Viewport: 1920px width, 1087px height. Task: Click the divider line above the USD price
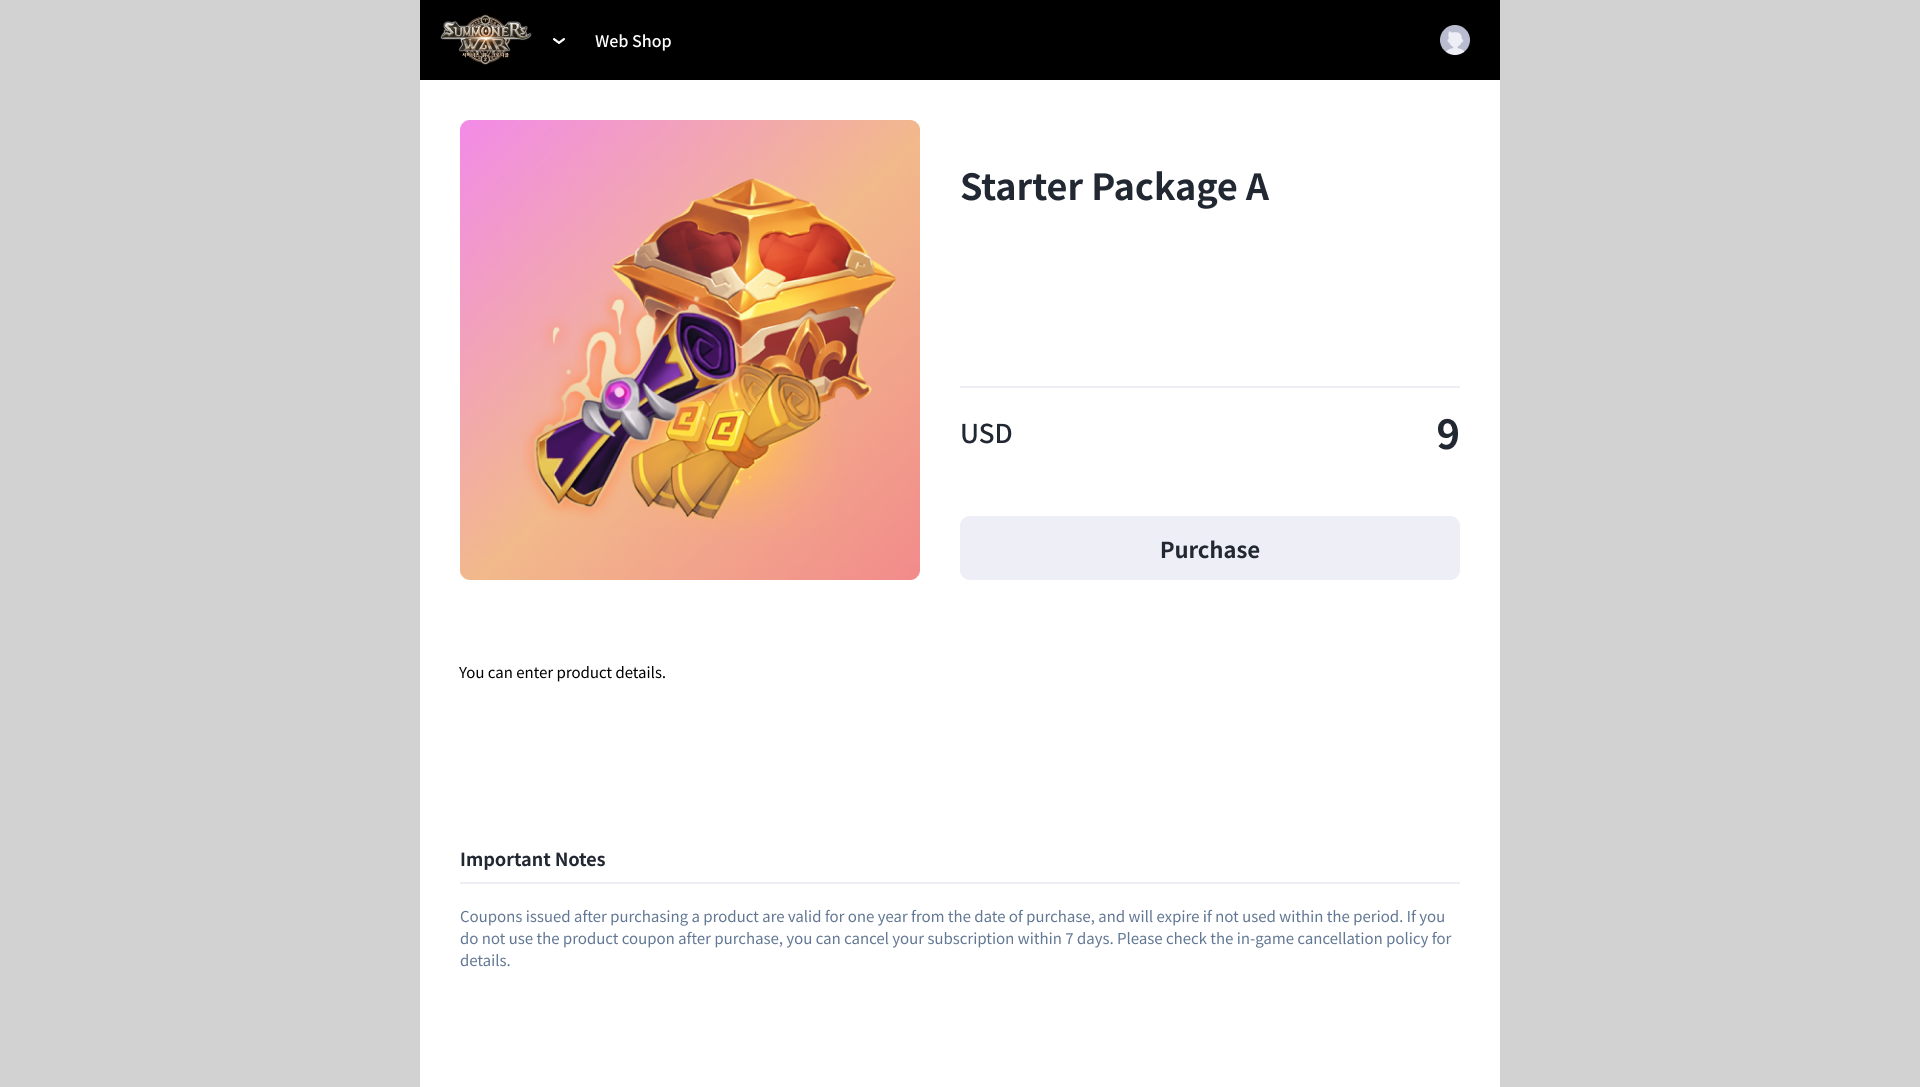1210,387
